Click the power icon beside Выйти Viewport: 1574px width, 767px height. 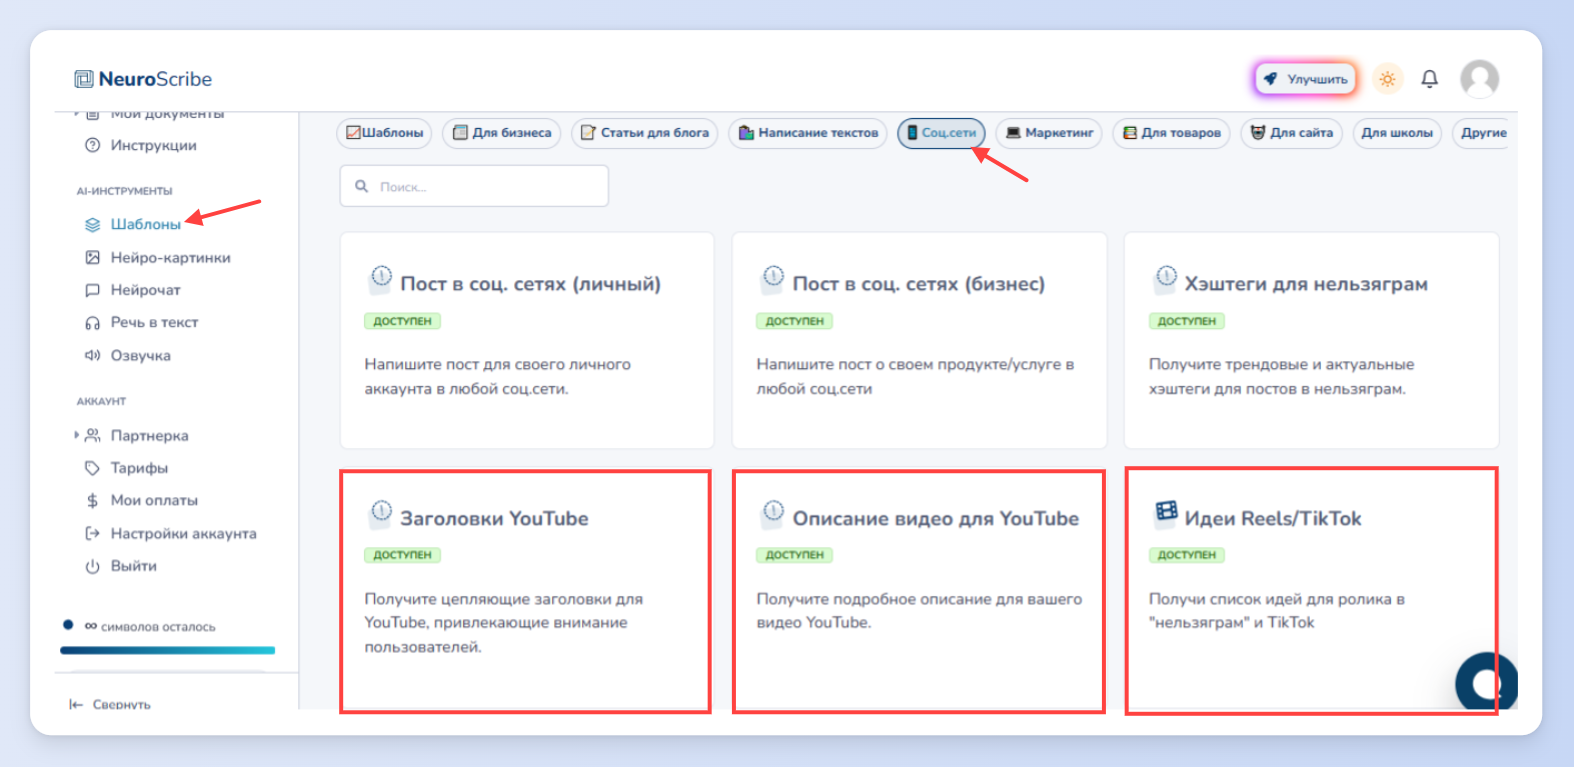(93, 566)
